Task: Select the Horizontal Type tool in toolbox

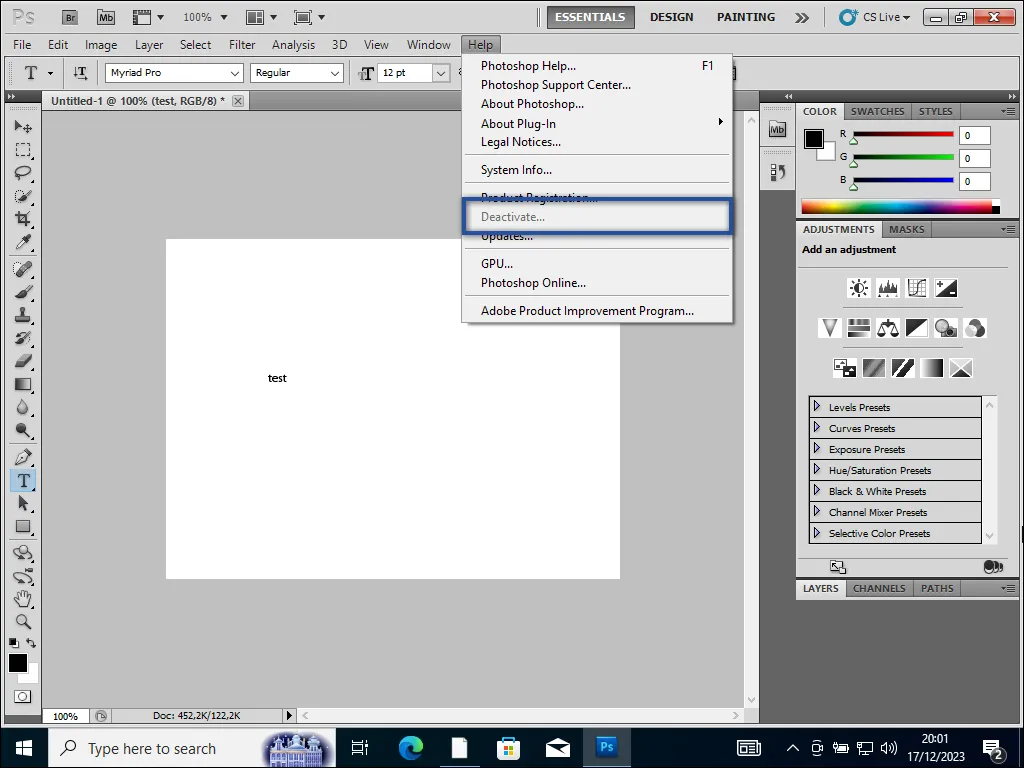Action: point(23,481)
